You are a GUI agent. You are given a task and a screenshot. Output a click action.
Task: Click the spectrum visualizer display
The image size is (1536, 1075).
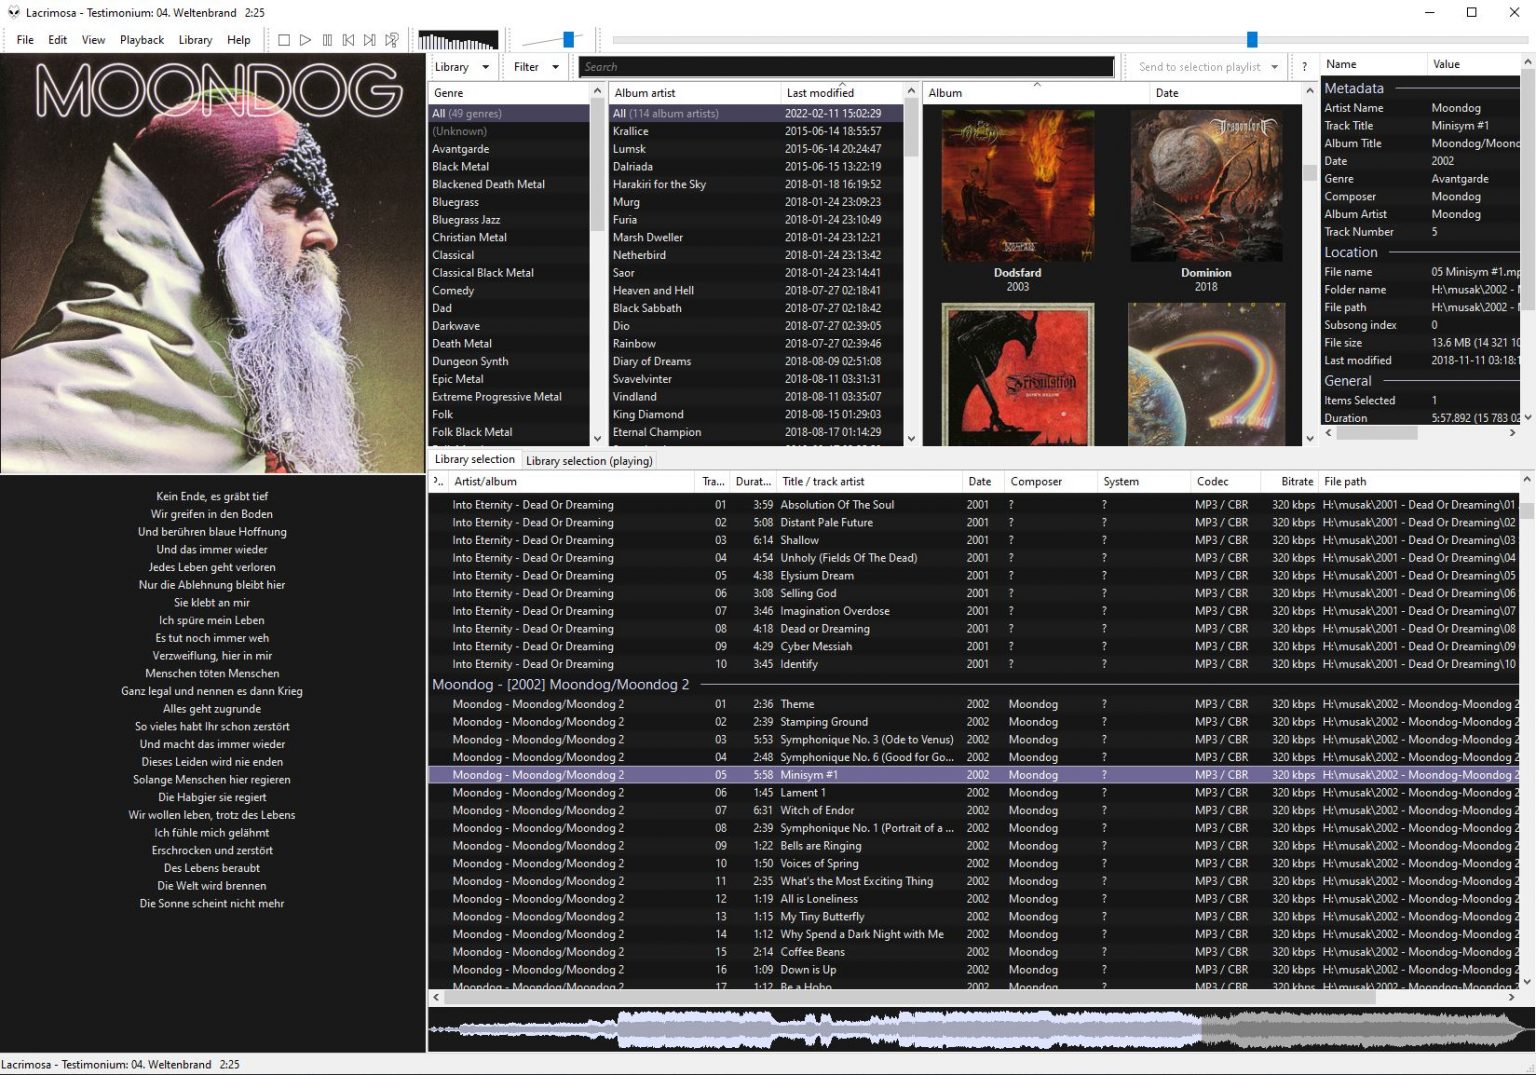[458, 41]
